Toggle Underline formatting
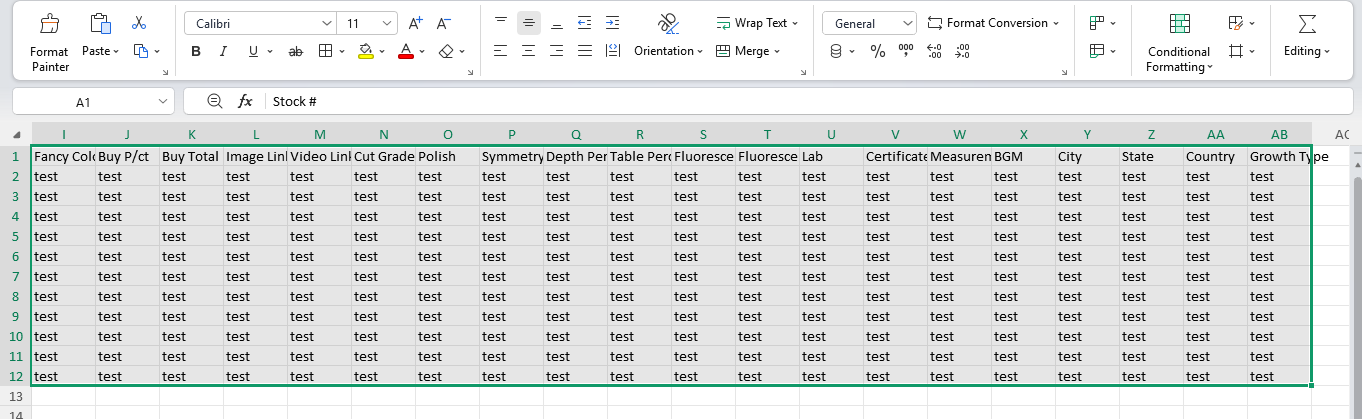The height and width of the screenshot is (419, 1362). click(253, 51)
